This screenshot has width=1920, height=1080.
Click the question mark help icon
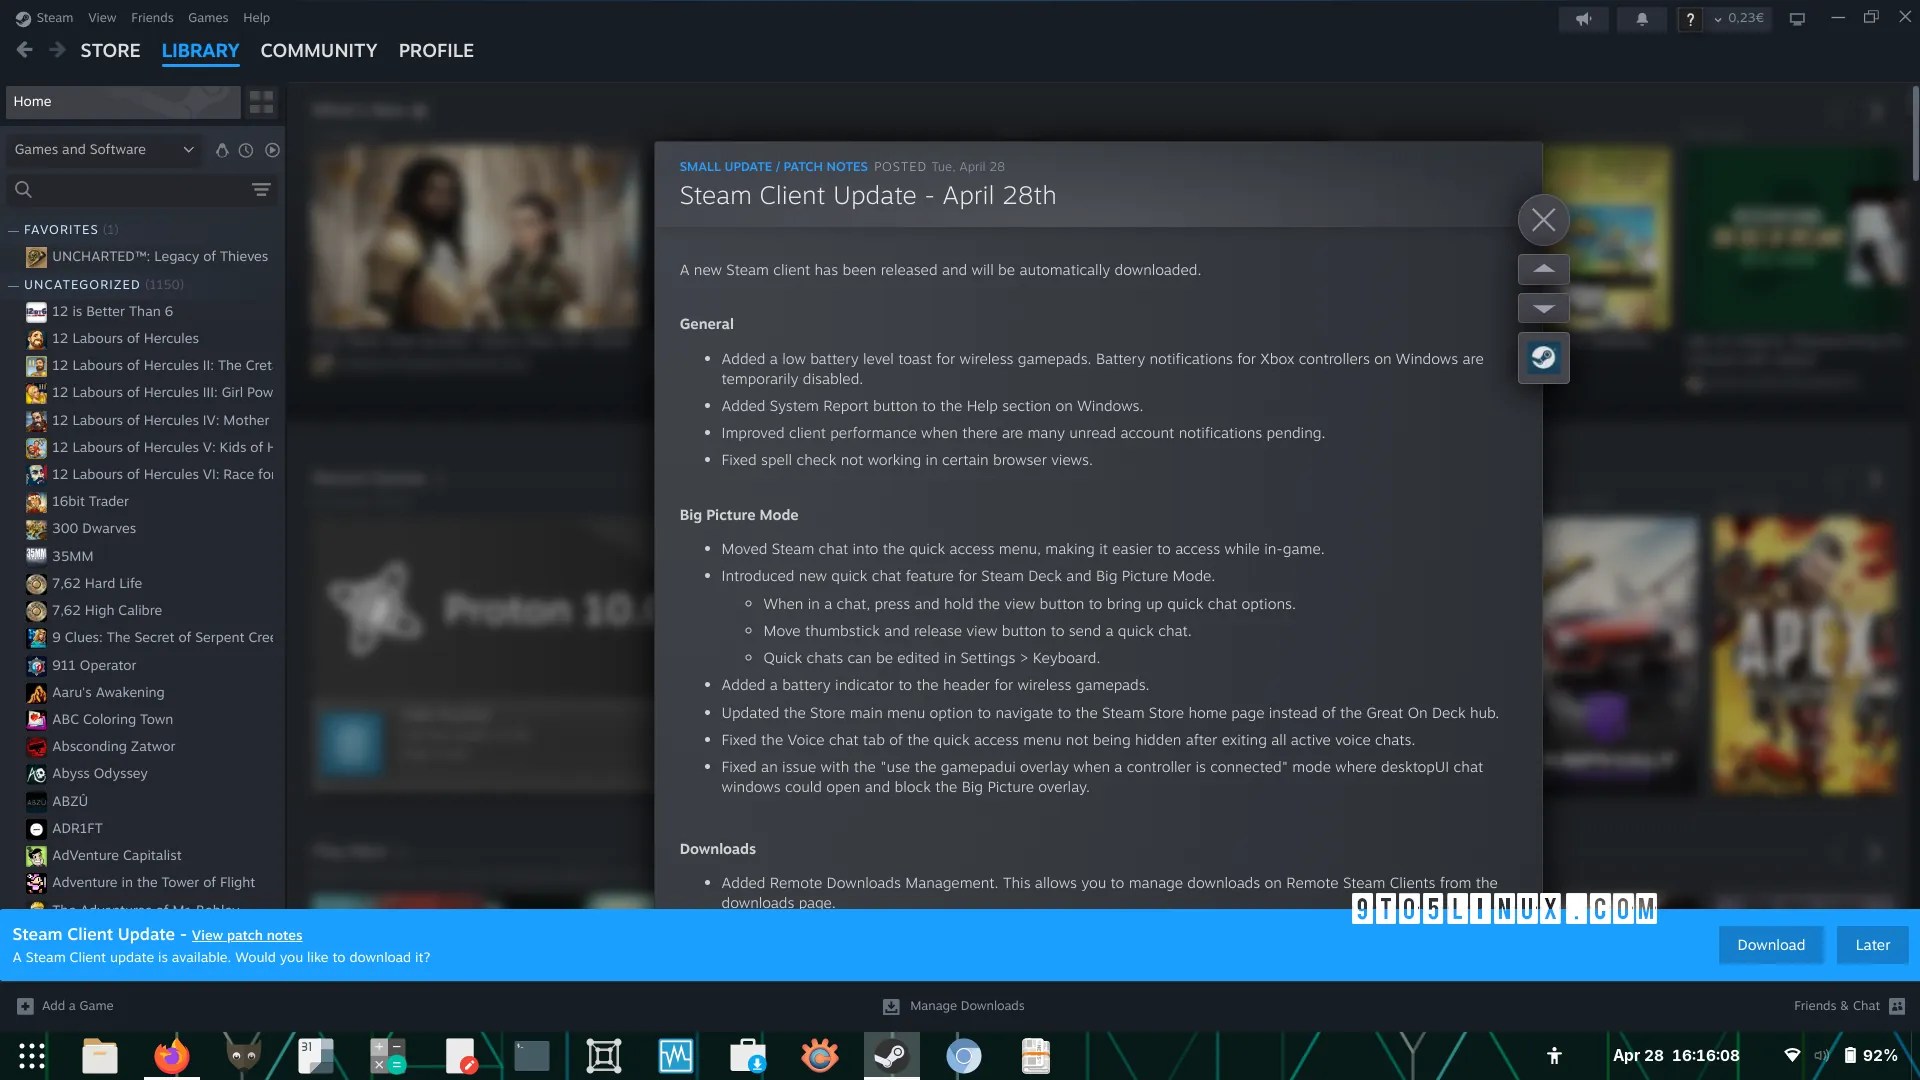[x=1690, y=19]
